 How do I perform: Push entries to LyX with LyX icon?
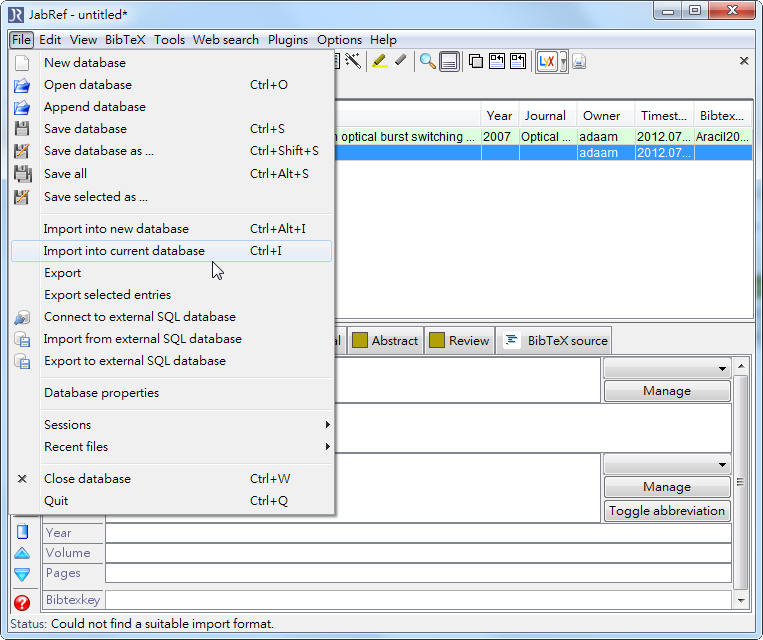[x=547, y=62]
